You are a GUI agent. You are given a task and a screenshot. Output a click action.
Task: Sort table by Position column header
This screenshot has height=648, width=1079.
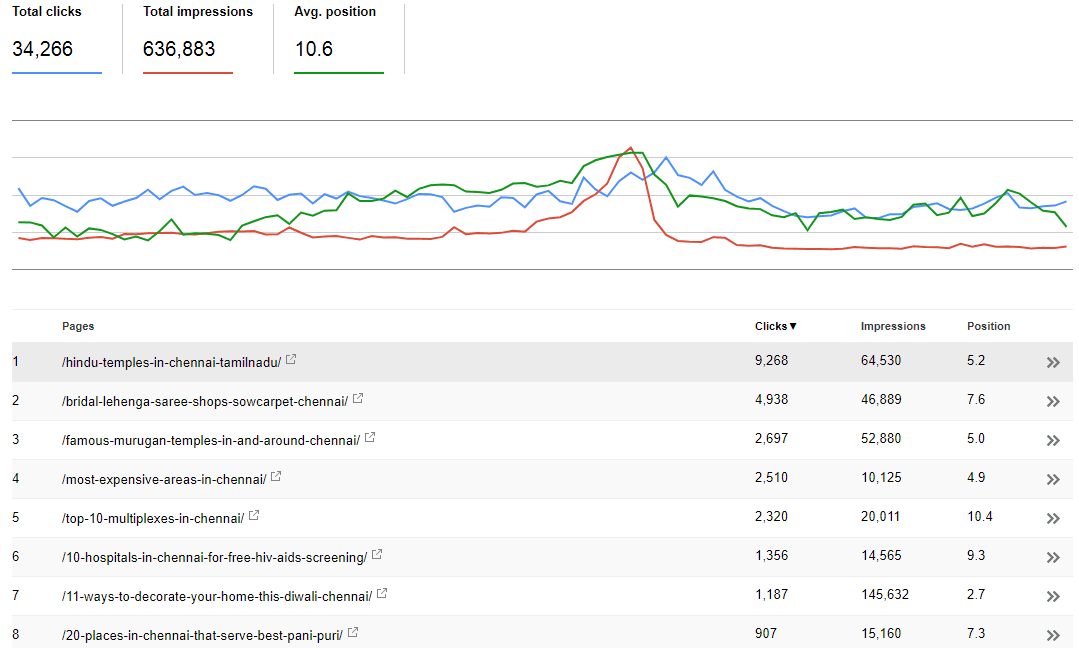coord(988,326)
